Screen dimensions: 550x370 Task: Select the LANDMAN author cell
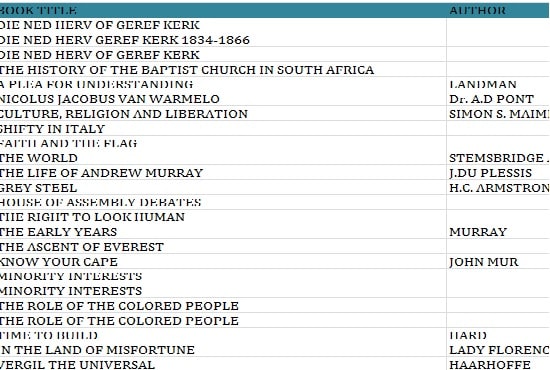tap(498, 84)
